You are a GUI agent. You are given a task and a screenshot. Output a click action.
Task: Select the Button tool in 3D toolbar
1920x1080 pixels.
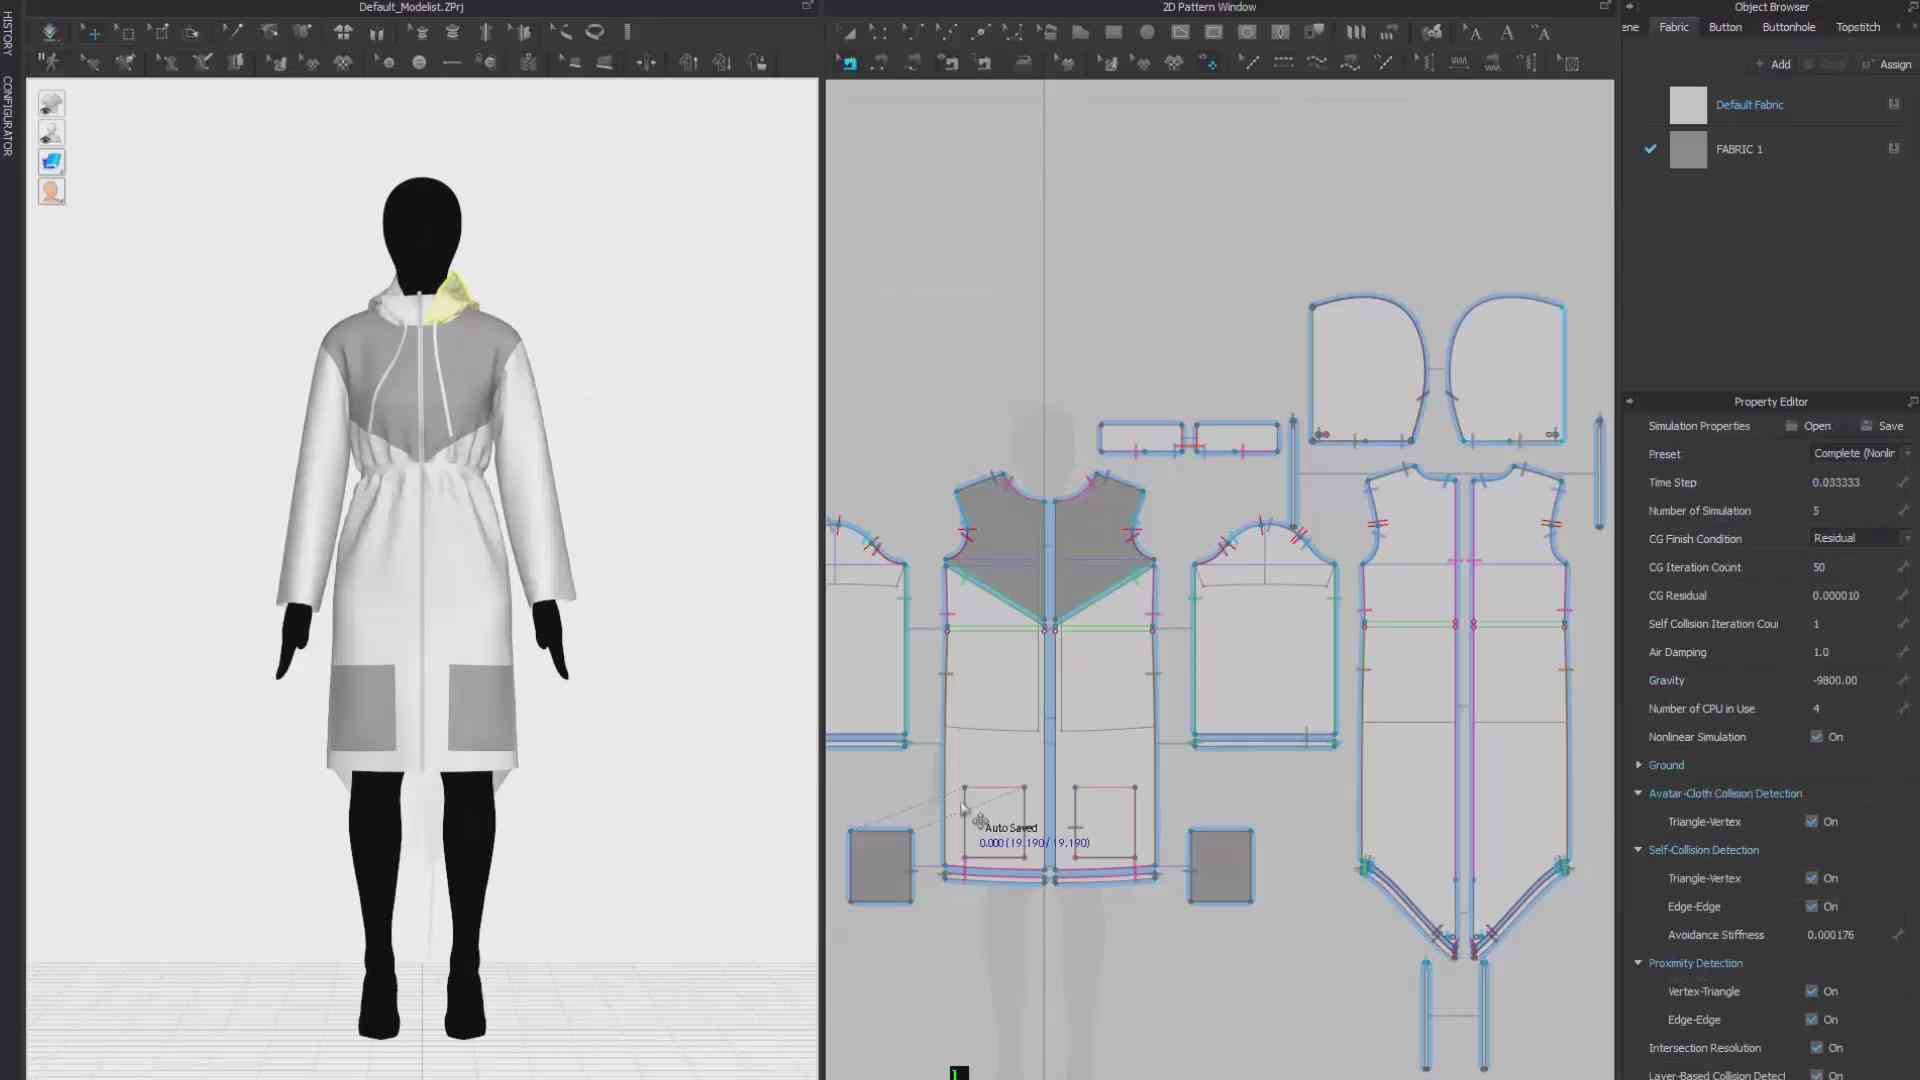pos(419,63)
